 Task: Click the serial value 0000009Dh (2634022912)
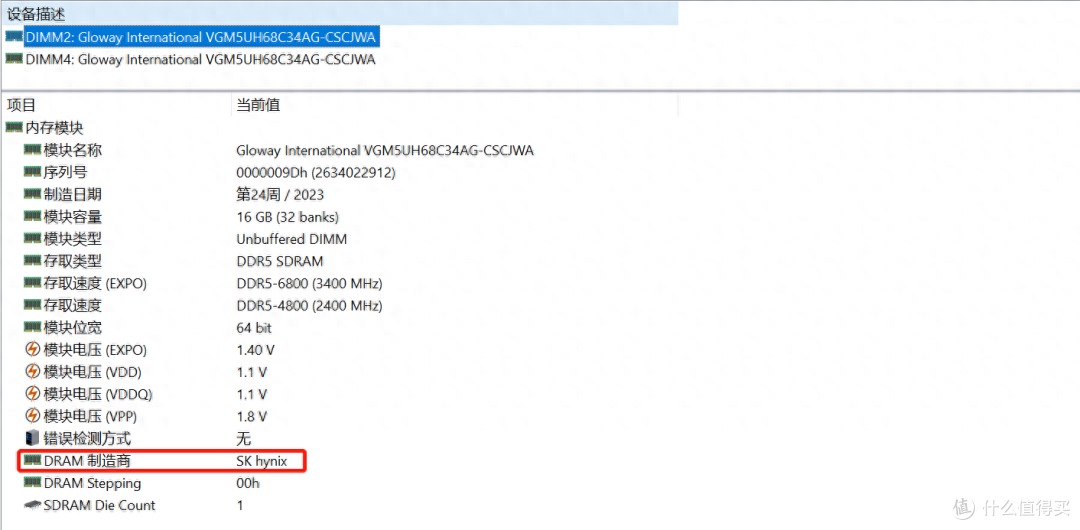tap(316, 172)
